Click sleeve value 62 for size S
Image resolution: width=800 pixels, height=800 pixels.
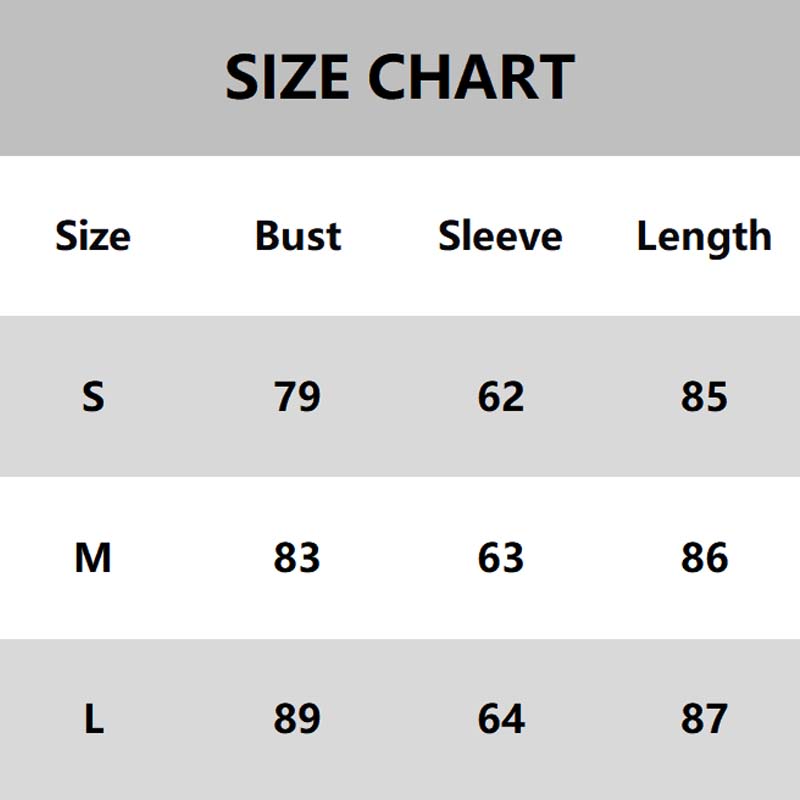501,397
